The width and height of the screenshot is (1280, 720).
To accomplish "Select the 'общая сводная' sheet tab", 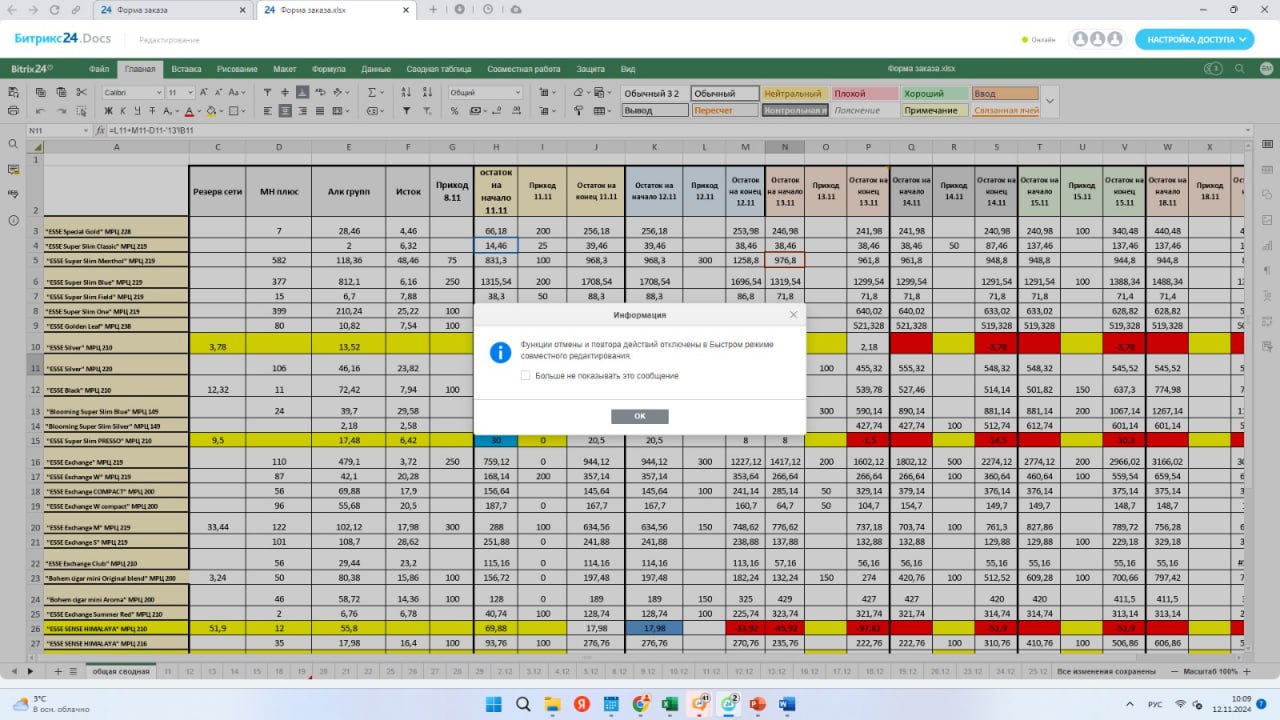I will (121, 671).
